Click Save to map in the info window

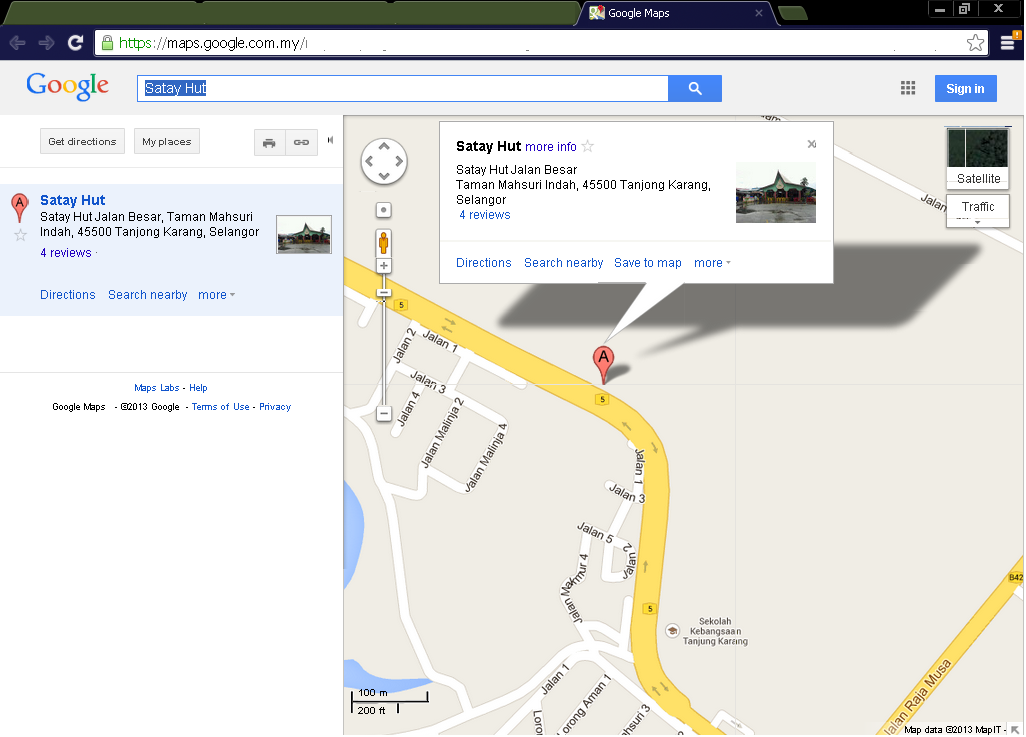[x=648, y=263]
